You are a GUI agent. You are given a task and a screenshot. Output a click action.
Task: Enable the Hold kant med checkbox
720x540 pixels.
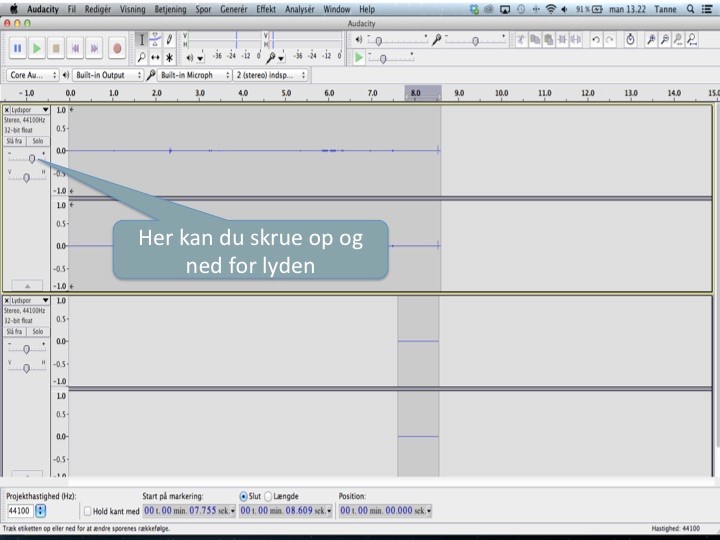coord(88,511)
